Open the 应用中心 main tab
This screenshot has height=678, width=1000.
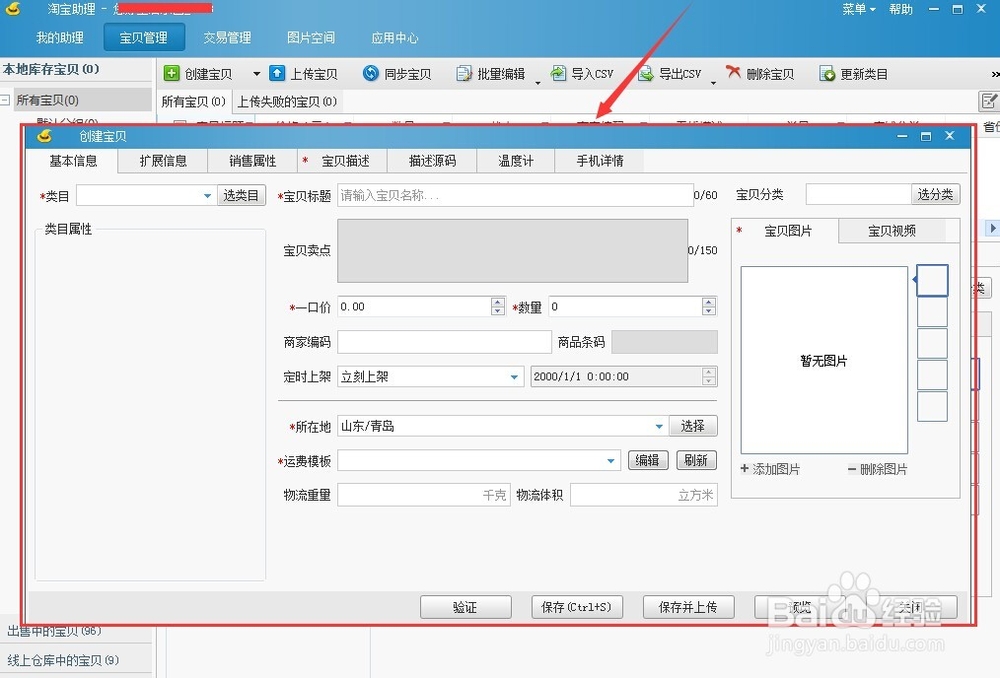395,38
